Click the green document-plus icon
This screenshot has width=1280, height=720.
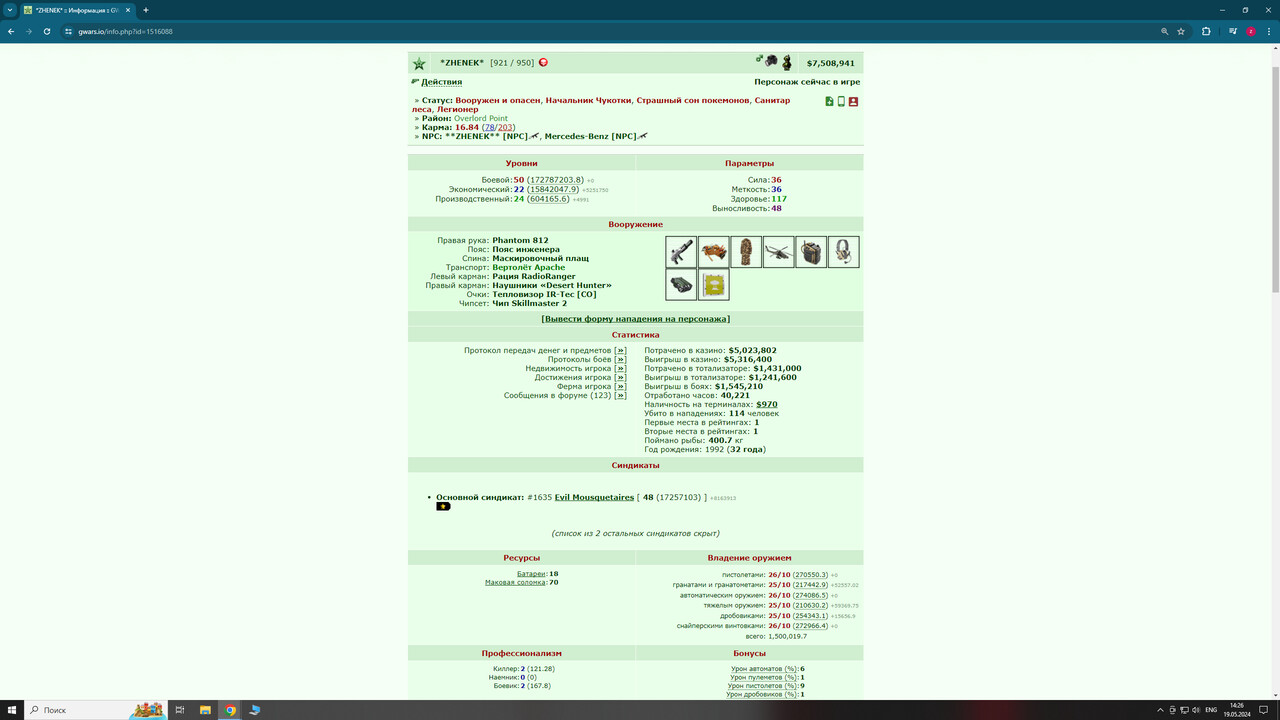(829, 101)
